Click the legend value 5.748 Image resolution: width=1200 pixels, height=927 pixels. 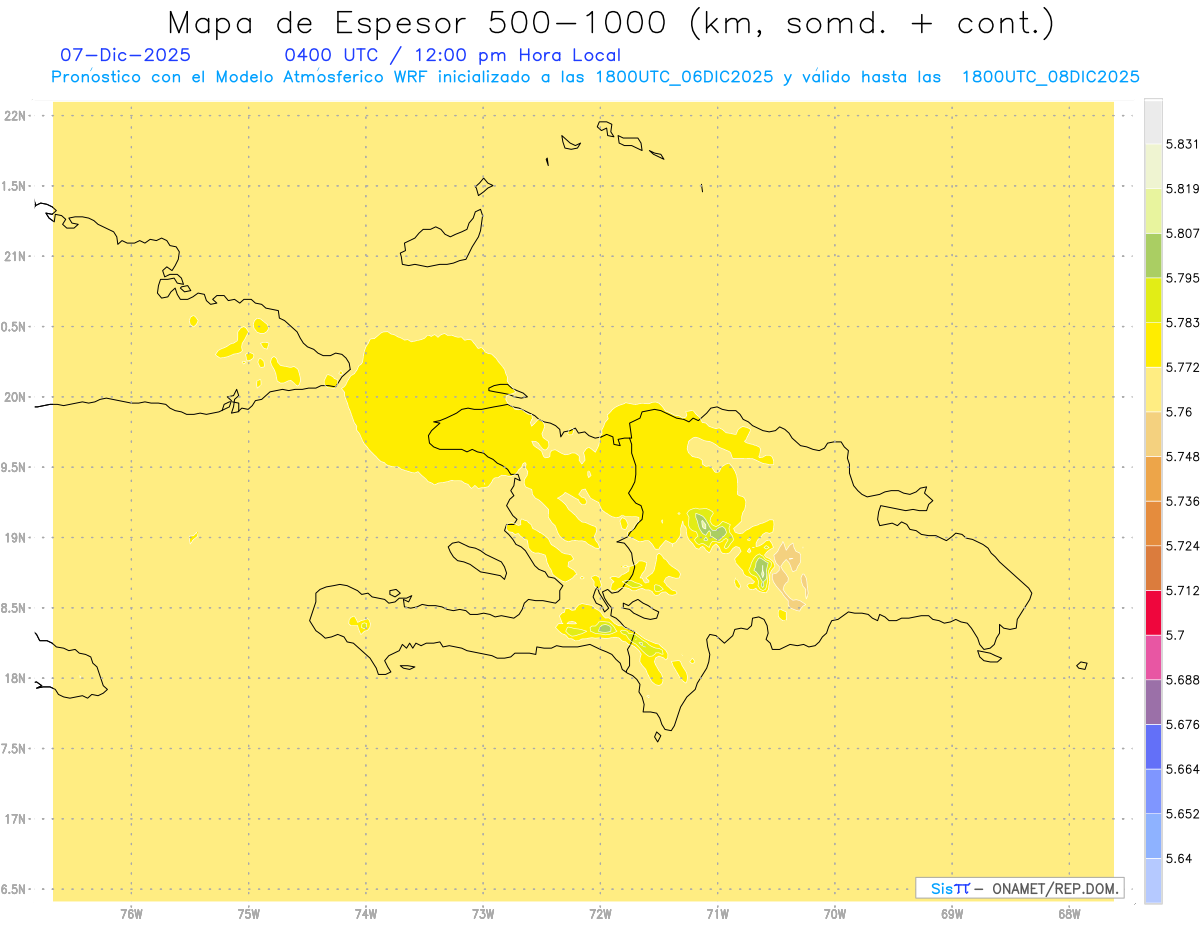[1182, 457]
